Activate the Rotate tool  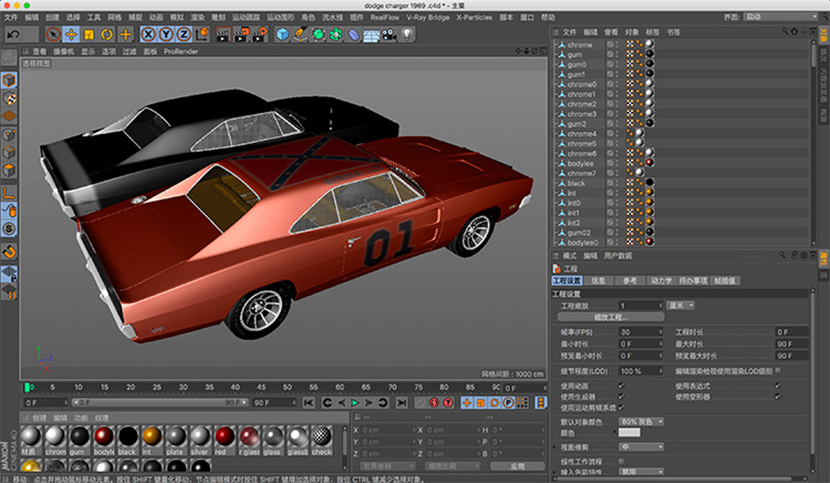107,35
